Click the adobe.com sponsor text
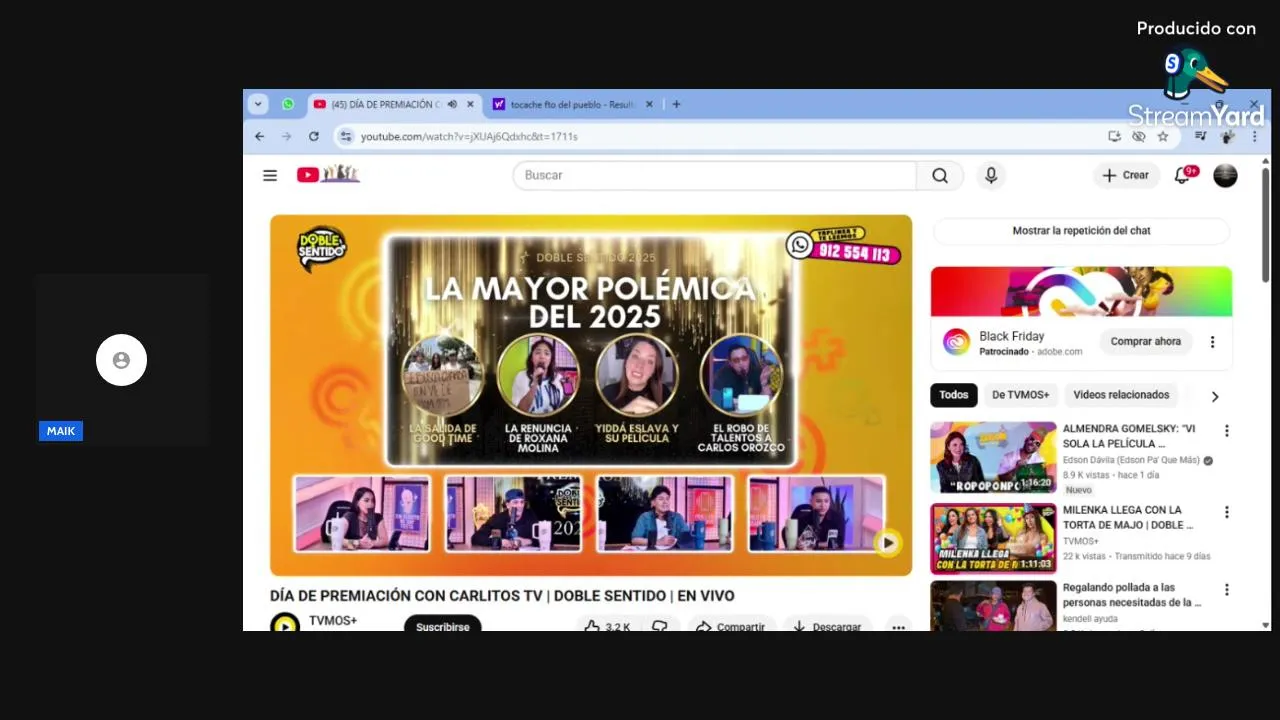1280x720 pixels. coord(1060,352)
